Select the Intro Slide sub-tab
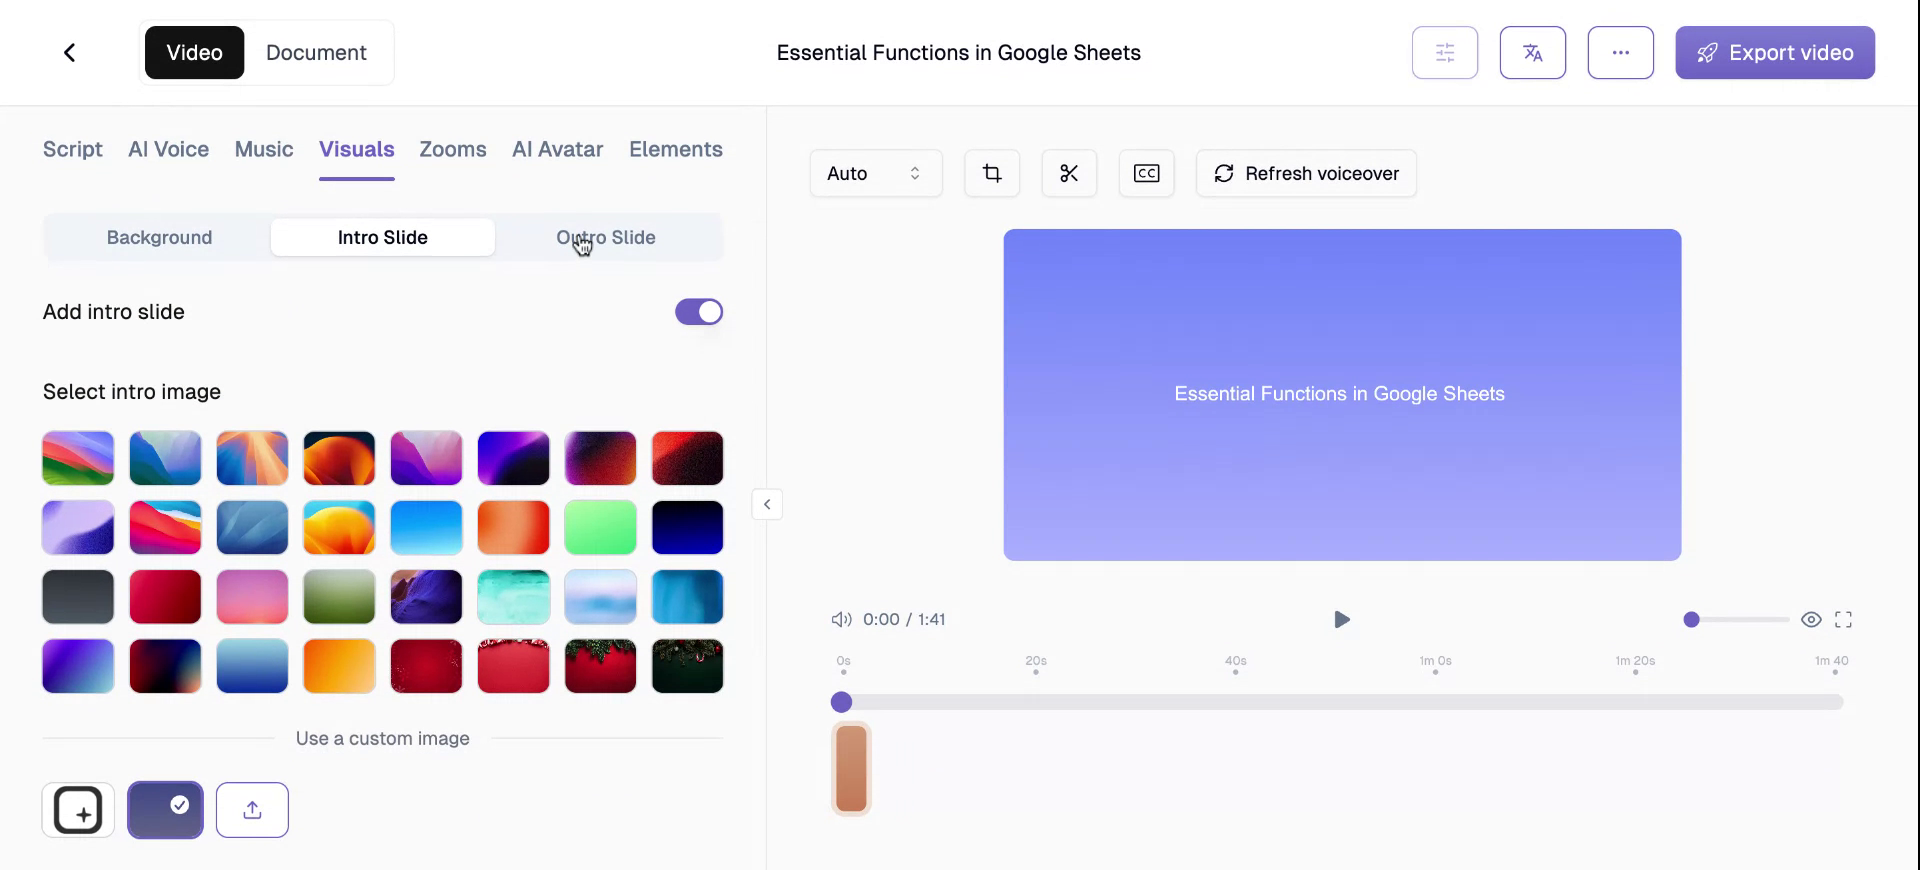The height and width of the screenshot is (870, 1920). (x=383, y=238)
